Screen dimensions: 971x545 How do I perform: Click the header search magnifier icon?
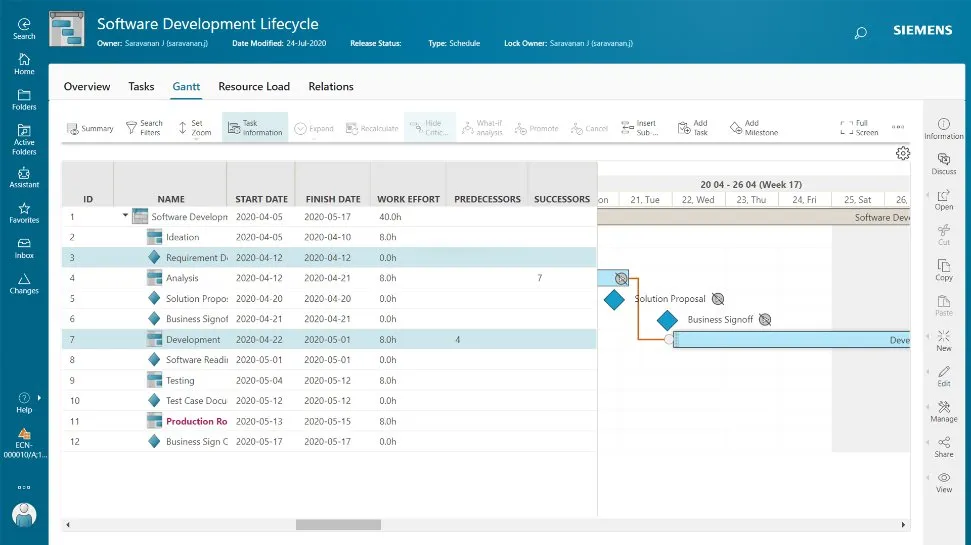860,33
